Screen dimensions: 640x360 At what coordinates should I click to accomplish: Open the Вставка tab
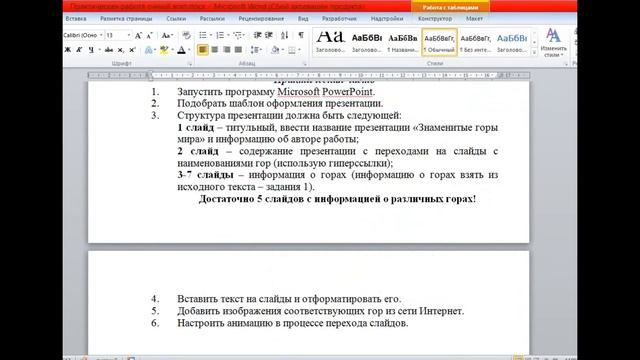pos(76,19)
